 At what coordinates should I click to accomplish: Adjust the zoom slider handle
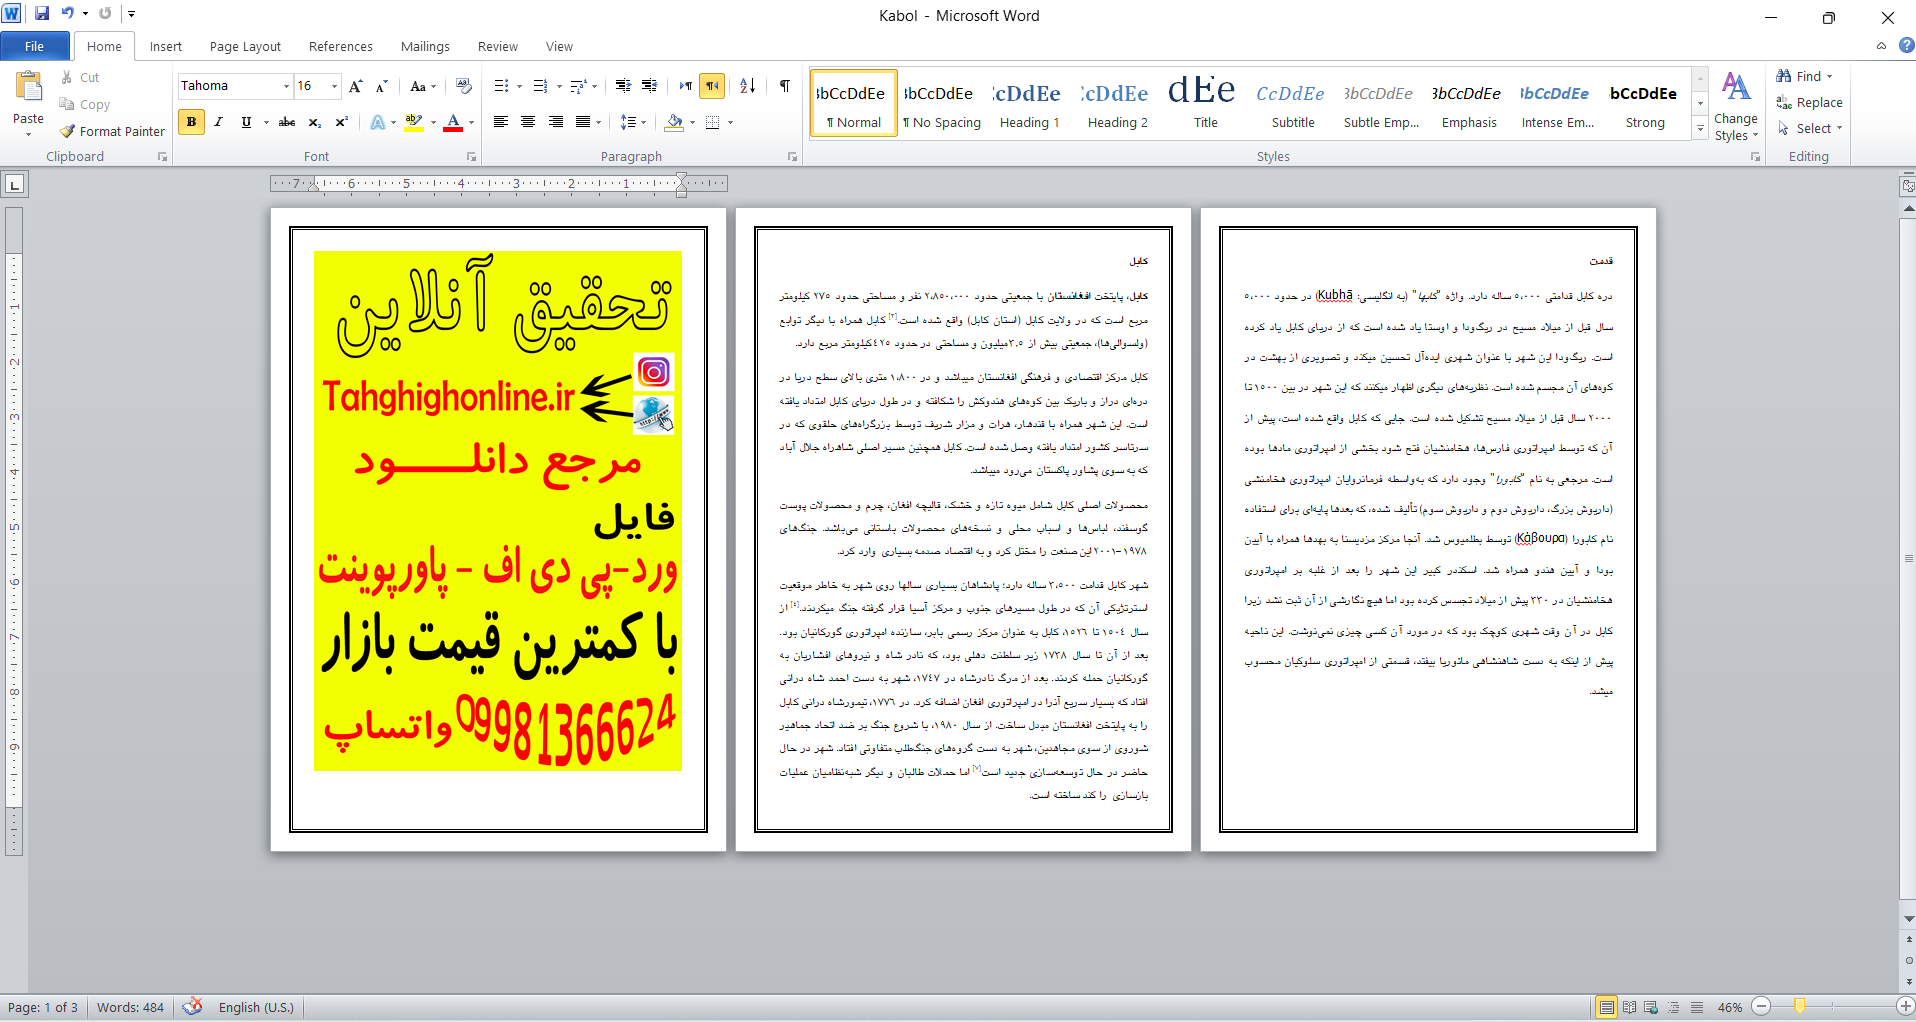[x=1799, y=1007]
